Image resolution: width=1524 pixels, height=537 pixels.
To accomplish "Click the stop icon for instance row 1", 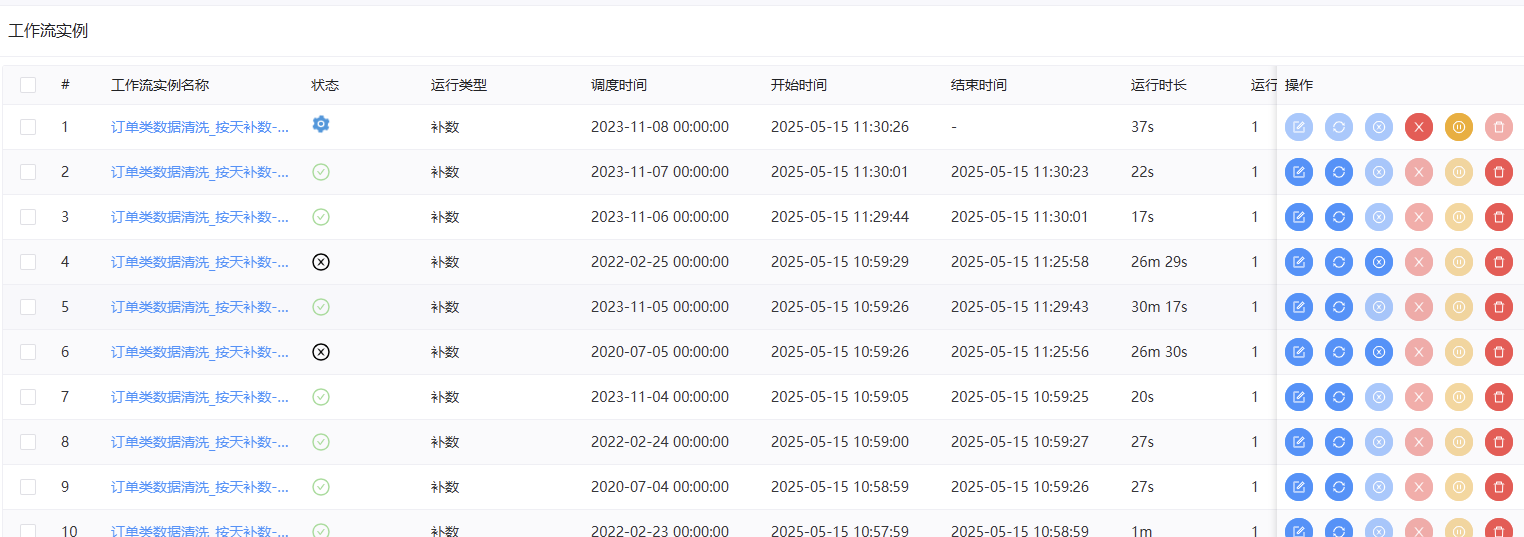I will [1418, 127].
